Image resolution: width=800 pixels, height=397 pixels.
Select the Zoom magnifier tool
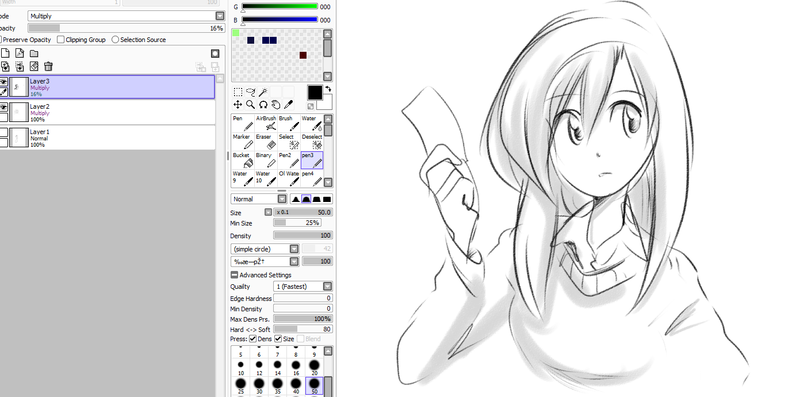251,105
